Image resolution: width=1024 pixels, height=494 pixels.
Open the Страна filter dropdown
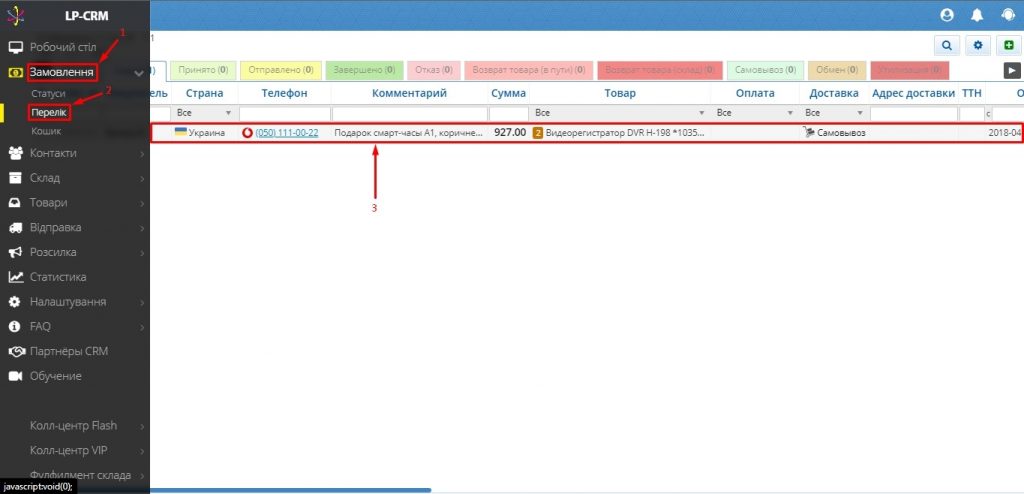coord(204,113)
